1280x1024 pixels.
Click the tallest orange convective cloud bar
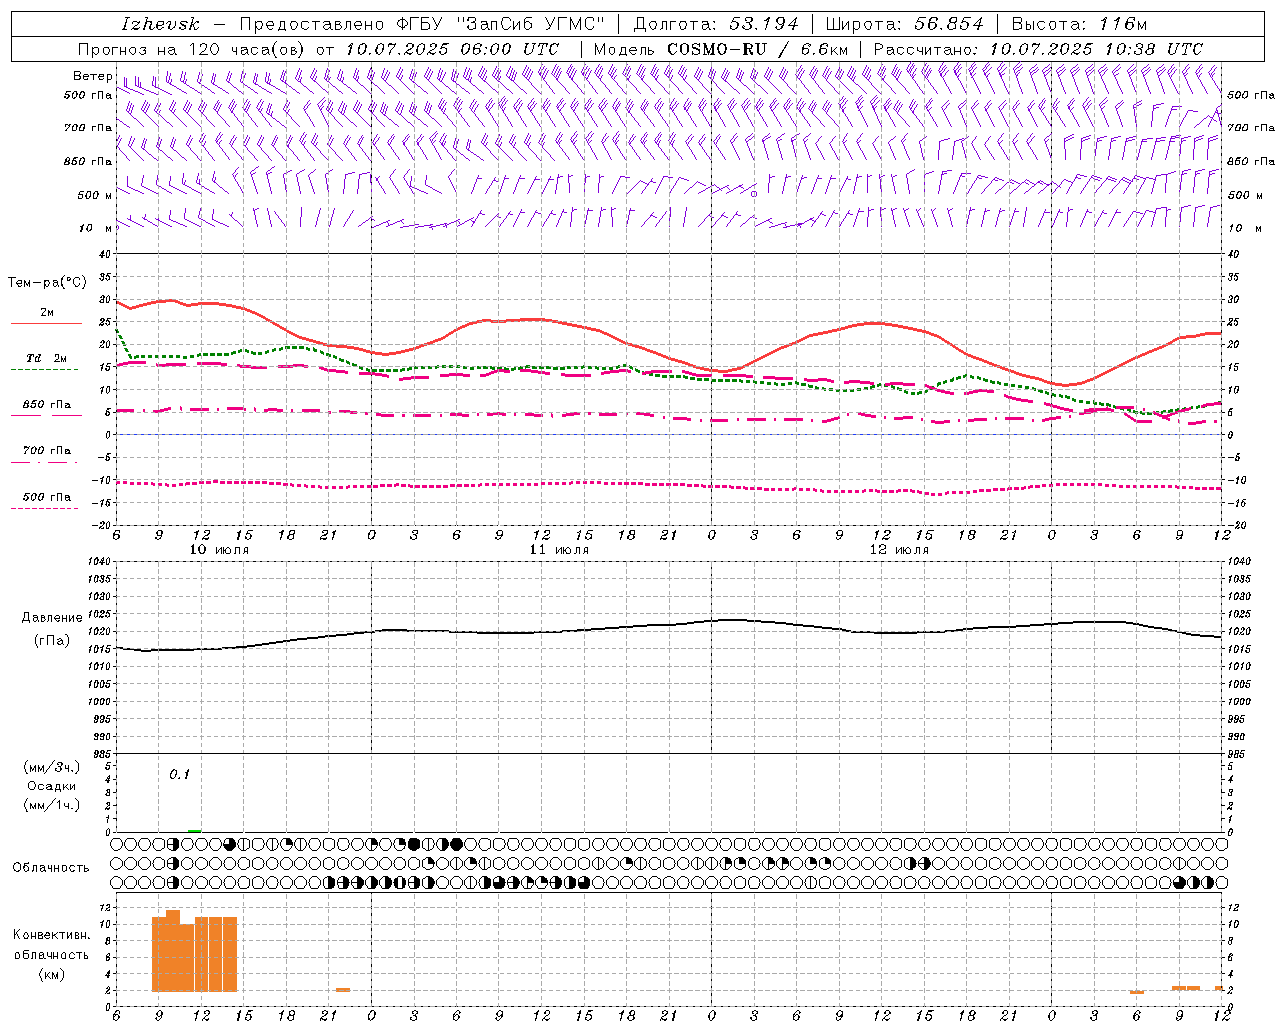[x=173, y=950]
